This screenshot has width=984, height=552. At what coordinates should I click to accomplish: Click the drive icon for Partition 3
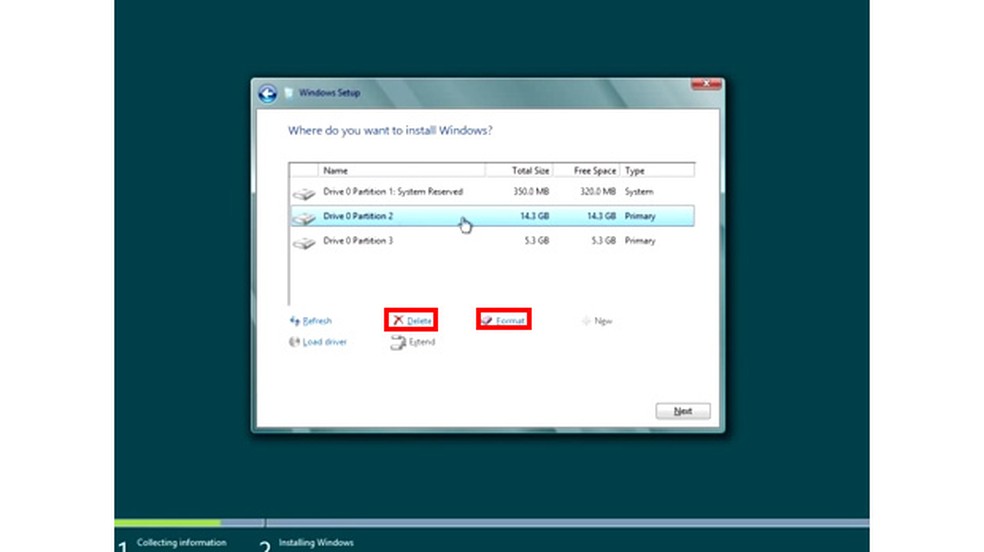coord(304,242)
